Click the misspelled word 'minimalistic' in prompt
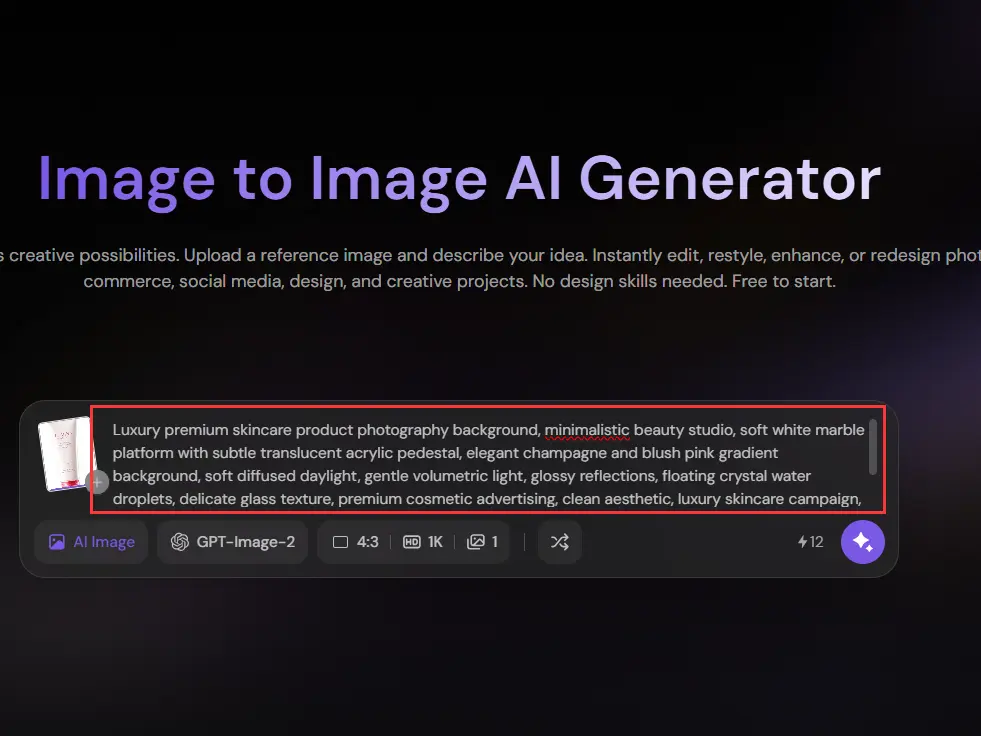 coord(587,431)
